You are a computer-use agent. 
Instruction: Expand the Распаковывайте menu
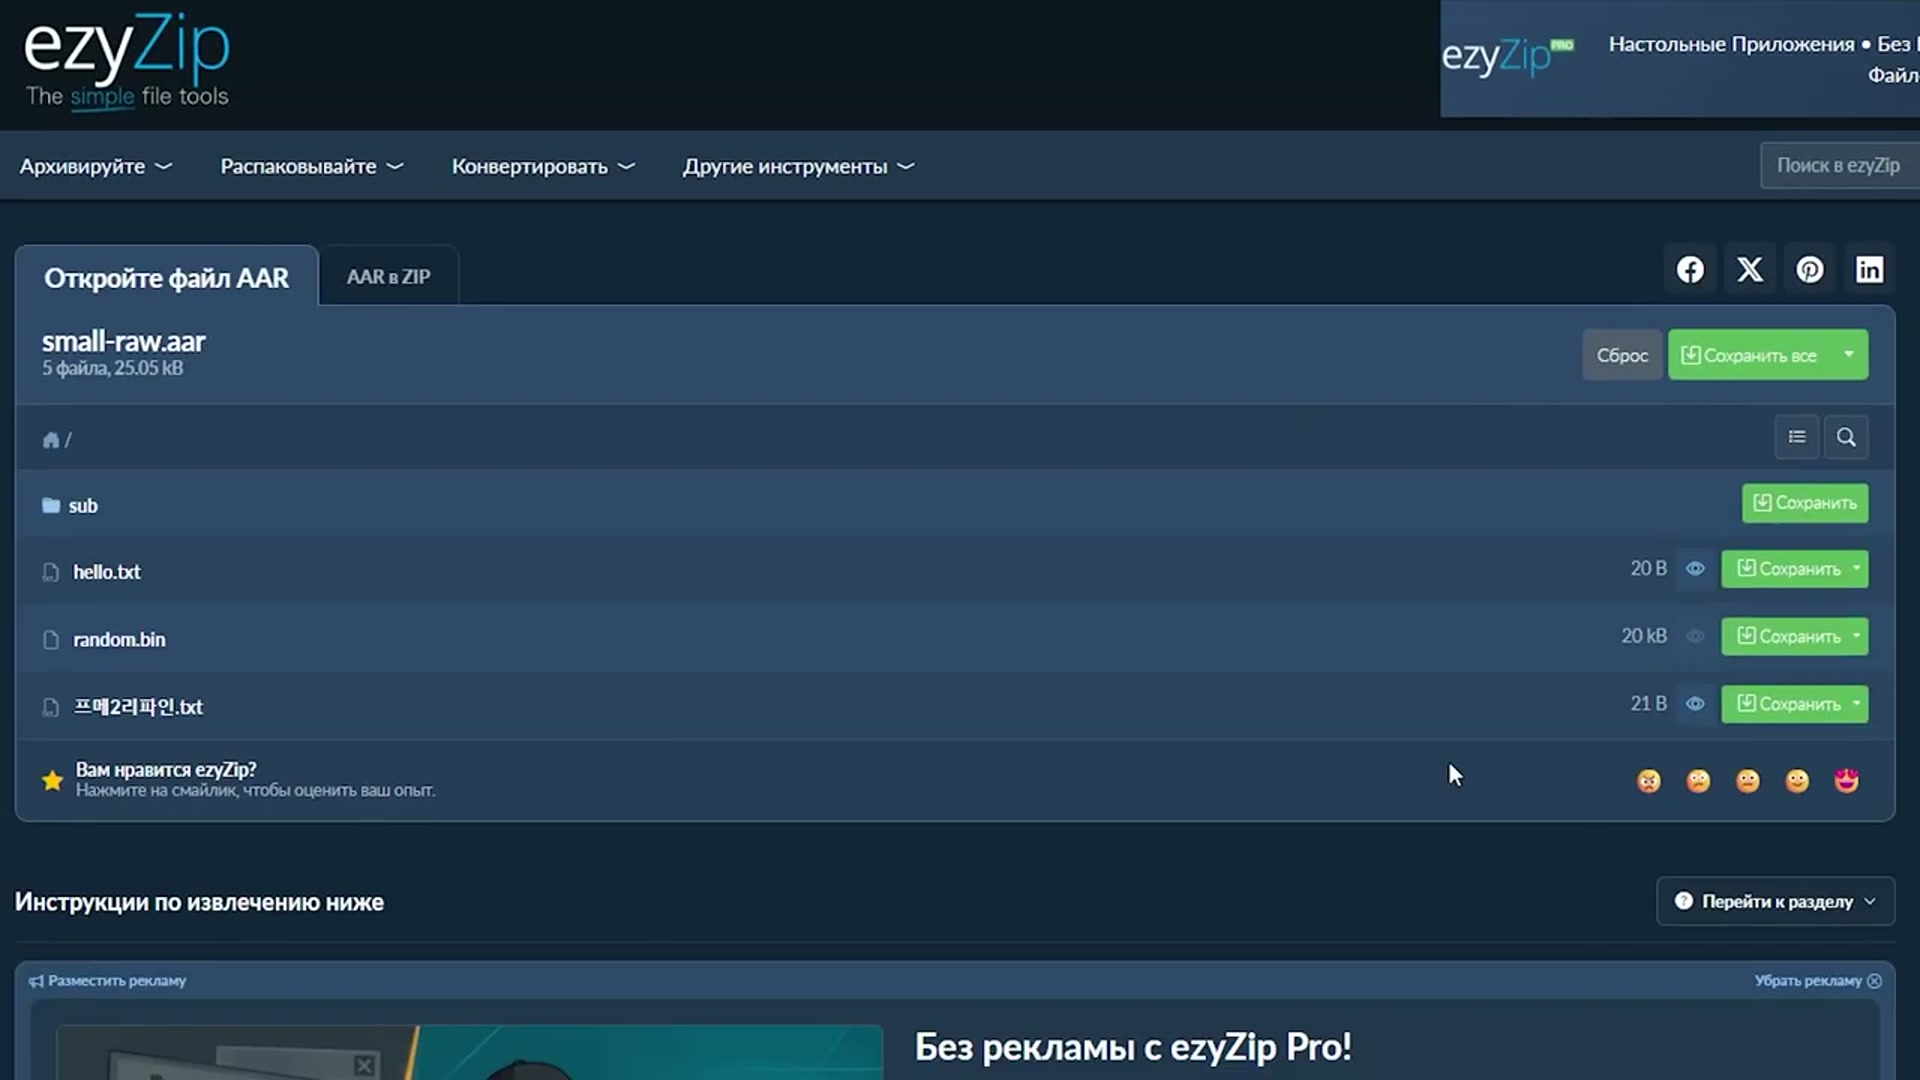pyautogui.click(x=312, y=166)
